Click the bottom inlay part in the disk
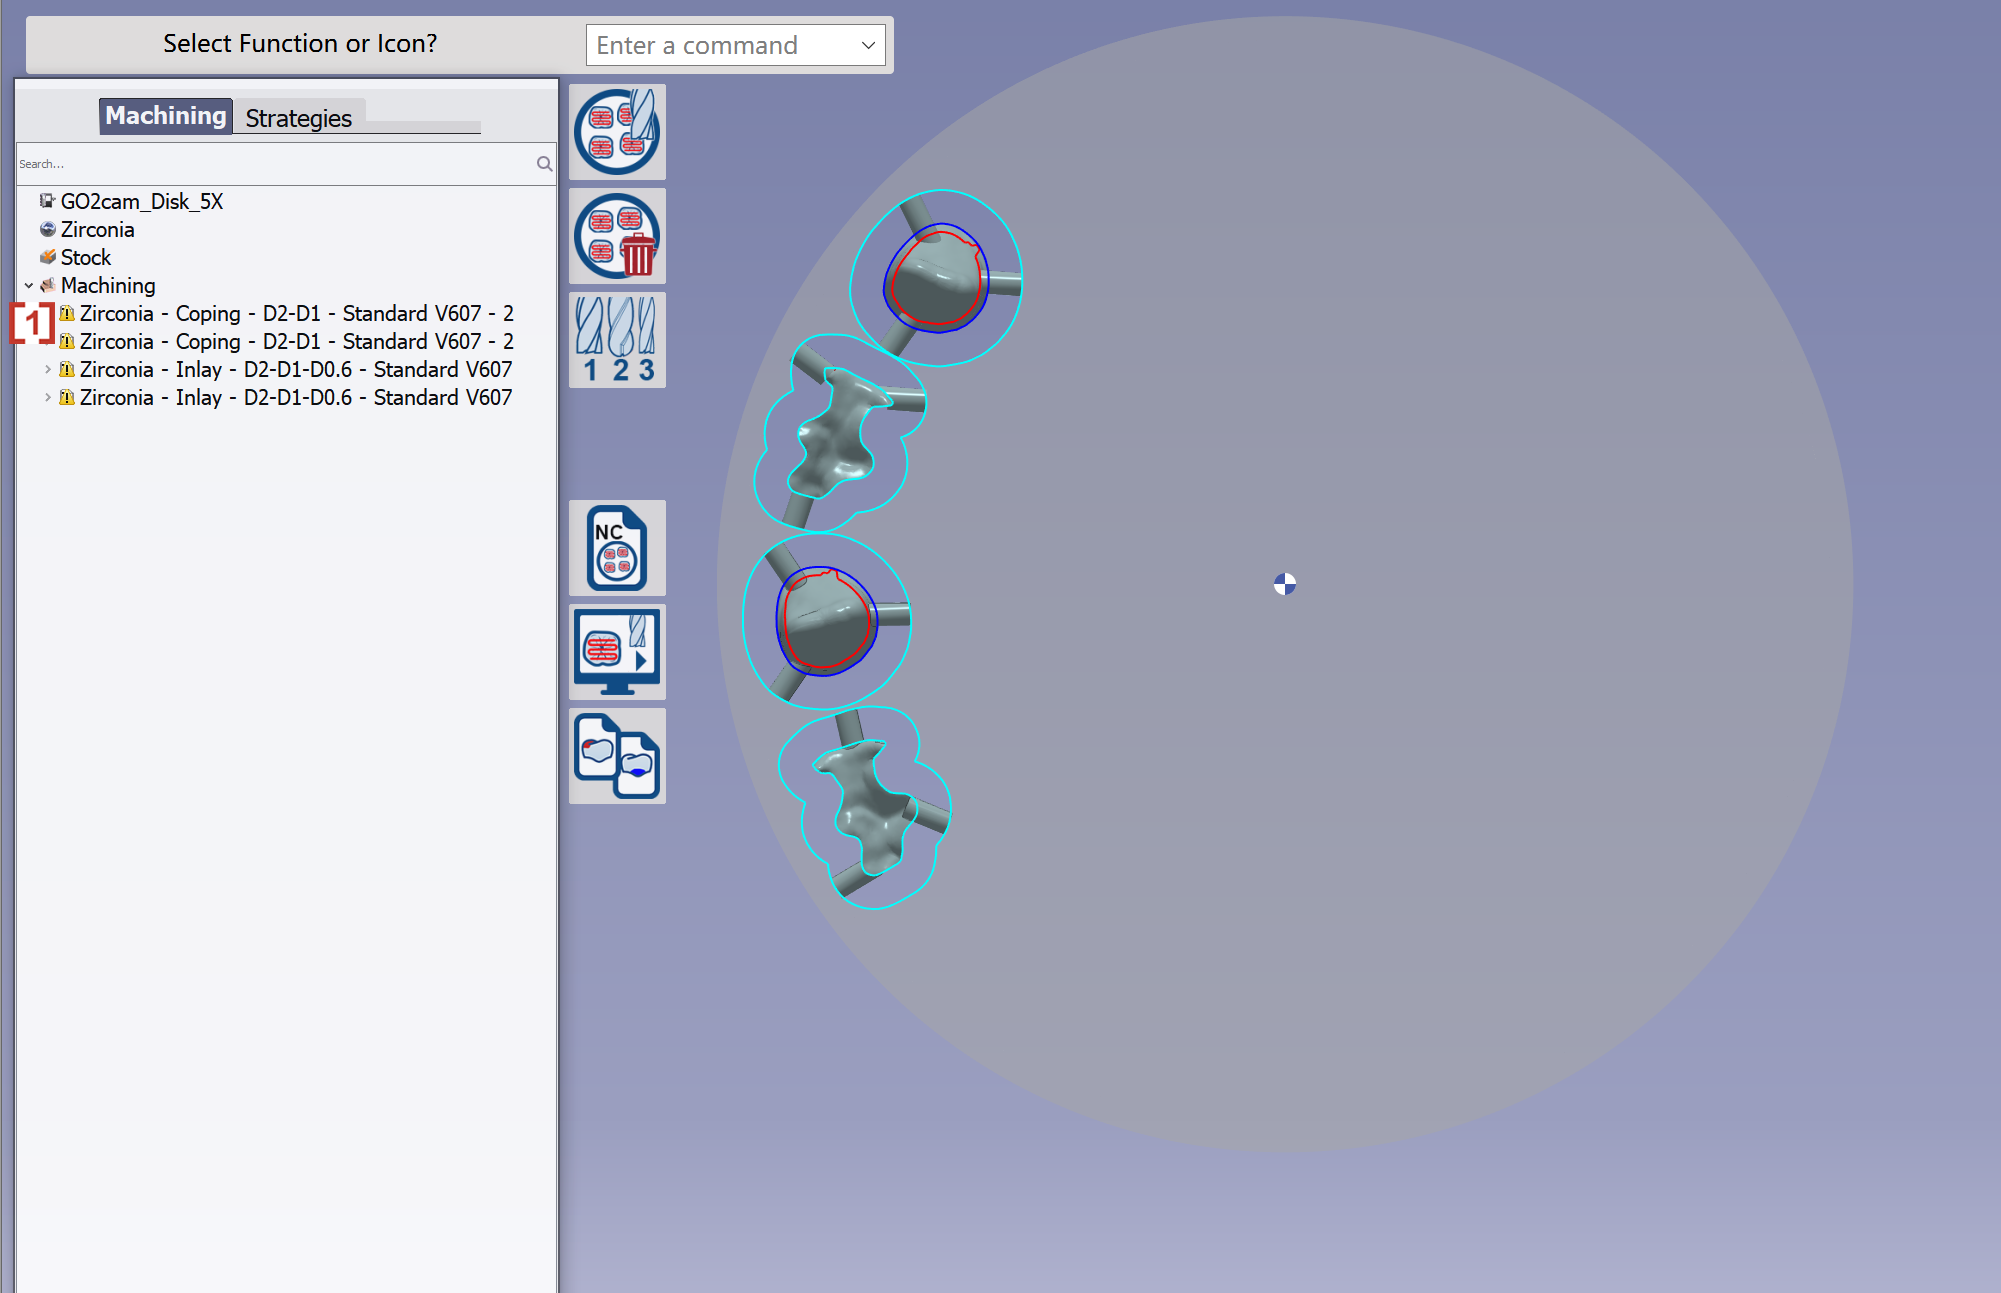Image resolution: width=2001 pixels, height=1293 pixels. click(x=868, y=806)
